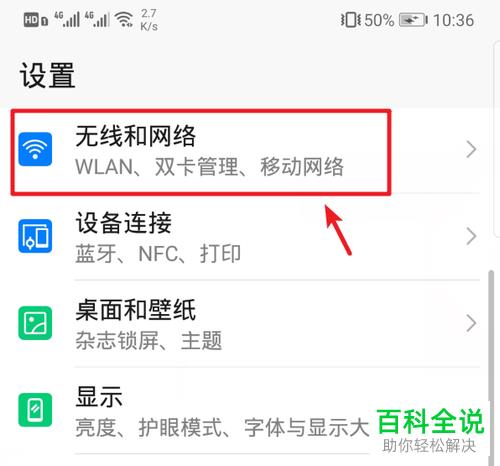Tap the green 桌面和壁纸 picture icon
Screen dimensions: 500x466
coord(35,323)
